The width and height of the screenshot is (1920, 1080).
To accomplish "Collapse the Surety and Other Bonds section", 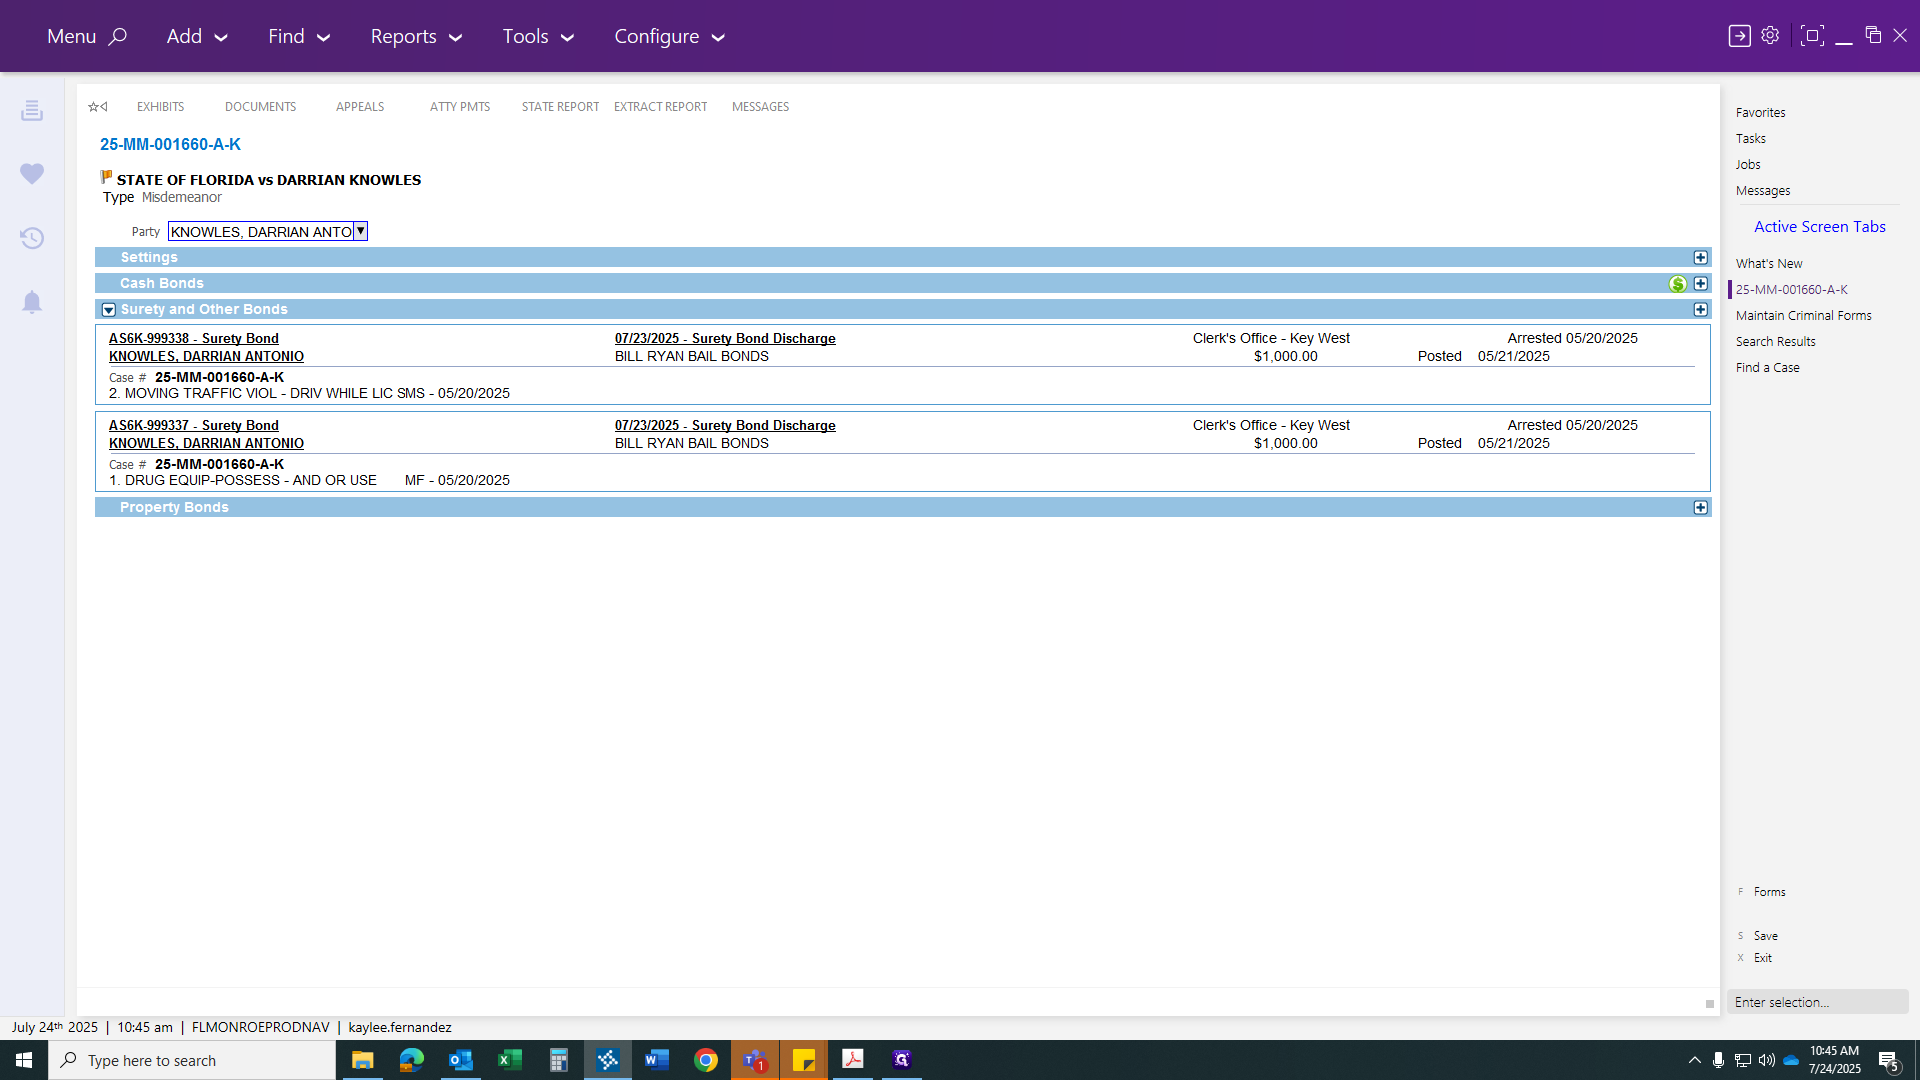I will (x=109, y=310).
